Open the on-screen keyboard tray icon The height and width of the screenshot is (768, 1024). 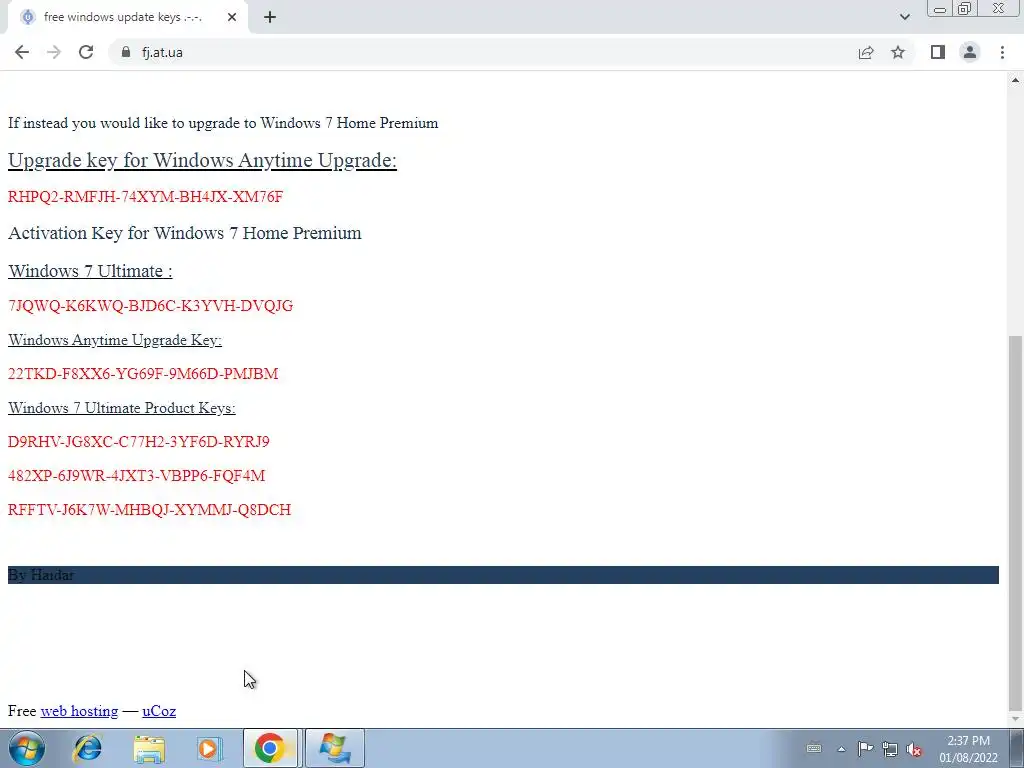pyautogui.click(x=814, y=748)
